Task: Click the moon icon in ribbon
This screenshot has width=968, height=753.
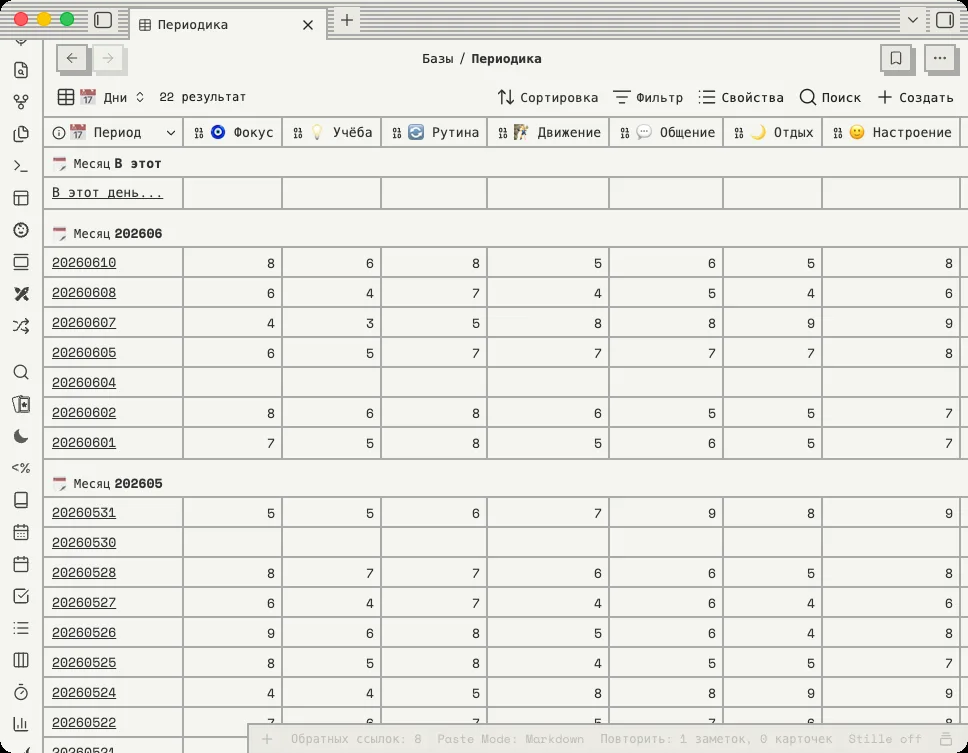Action: pyautogui.click(x=21, y=436)
